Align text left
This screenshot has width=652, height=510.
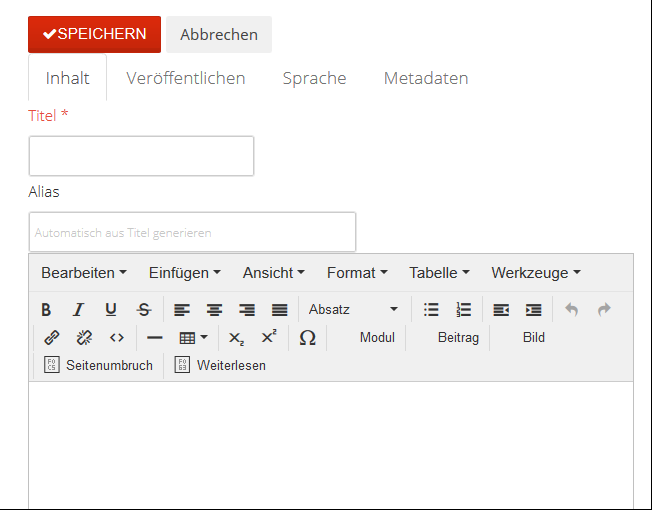click(x=182, y=310)
